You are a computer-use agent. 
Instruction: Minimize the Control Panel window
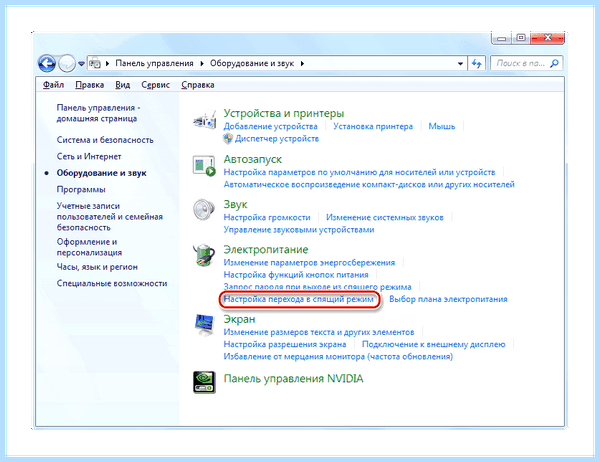(x=502, y=38)
